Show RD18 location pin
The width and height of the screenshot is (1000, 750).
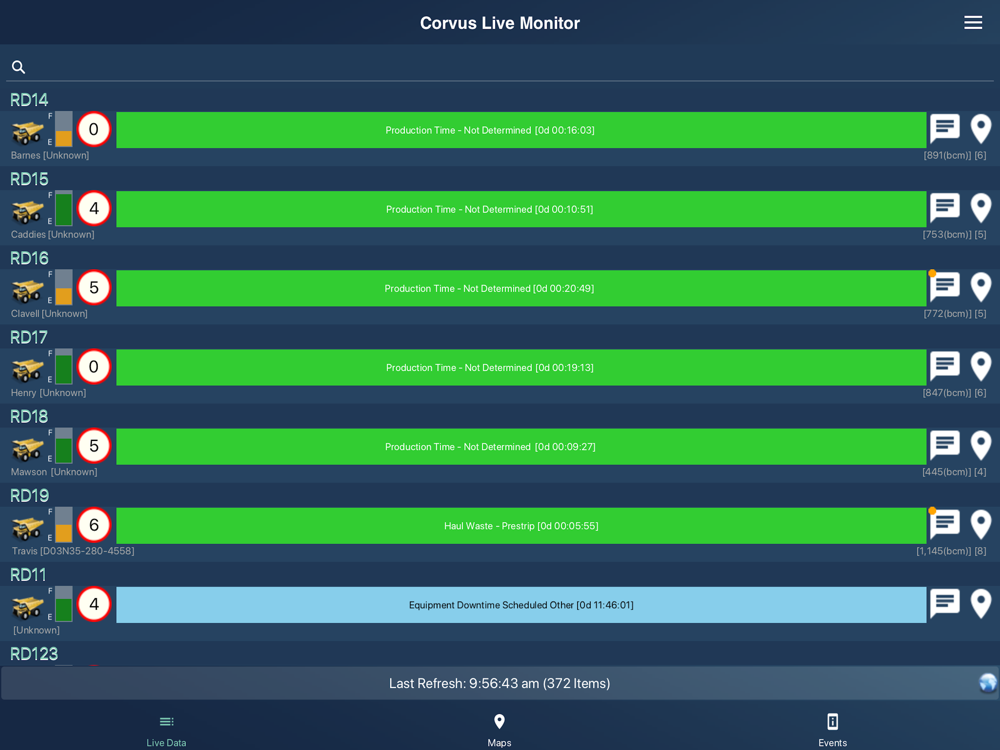coord(981,446)
